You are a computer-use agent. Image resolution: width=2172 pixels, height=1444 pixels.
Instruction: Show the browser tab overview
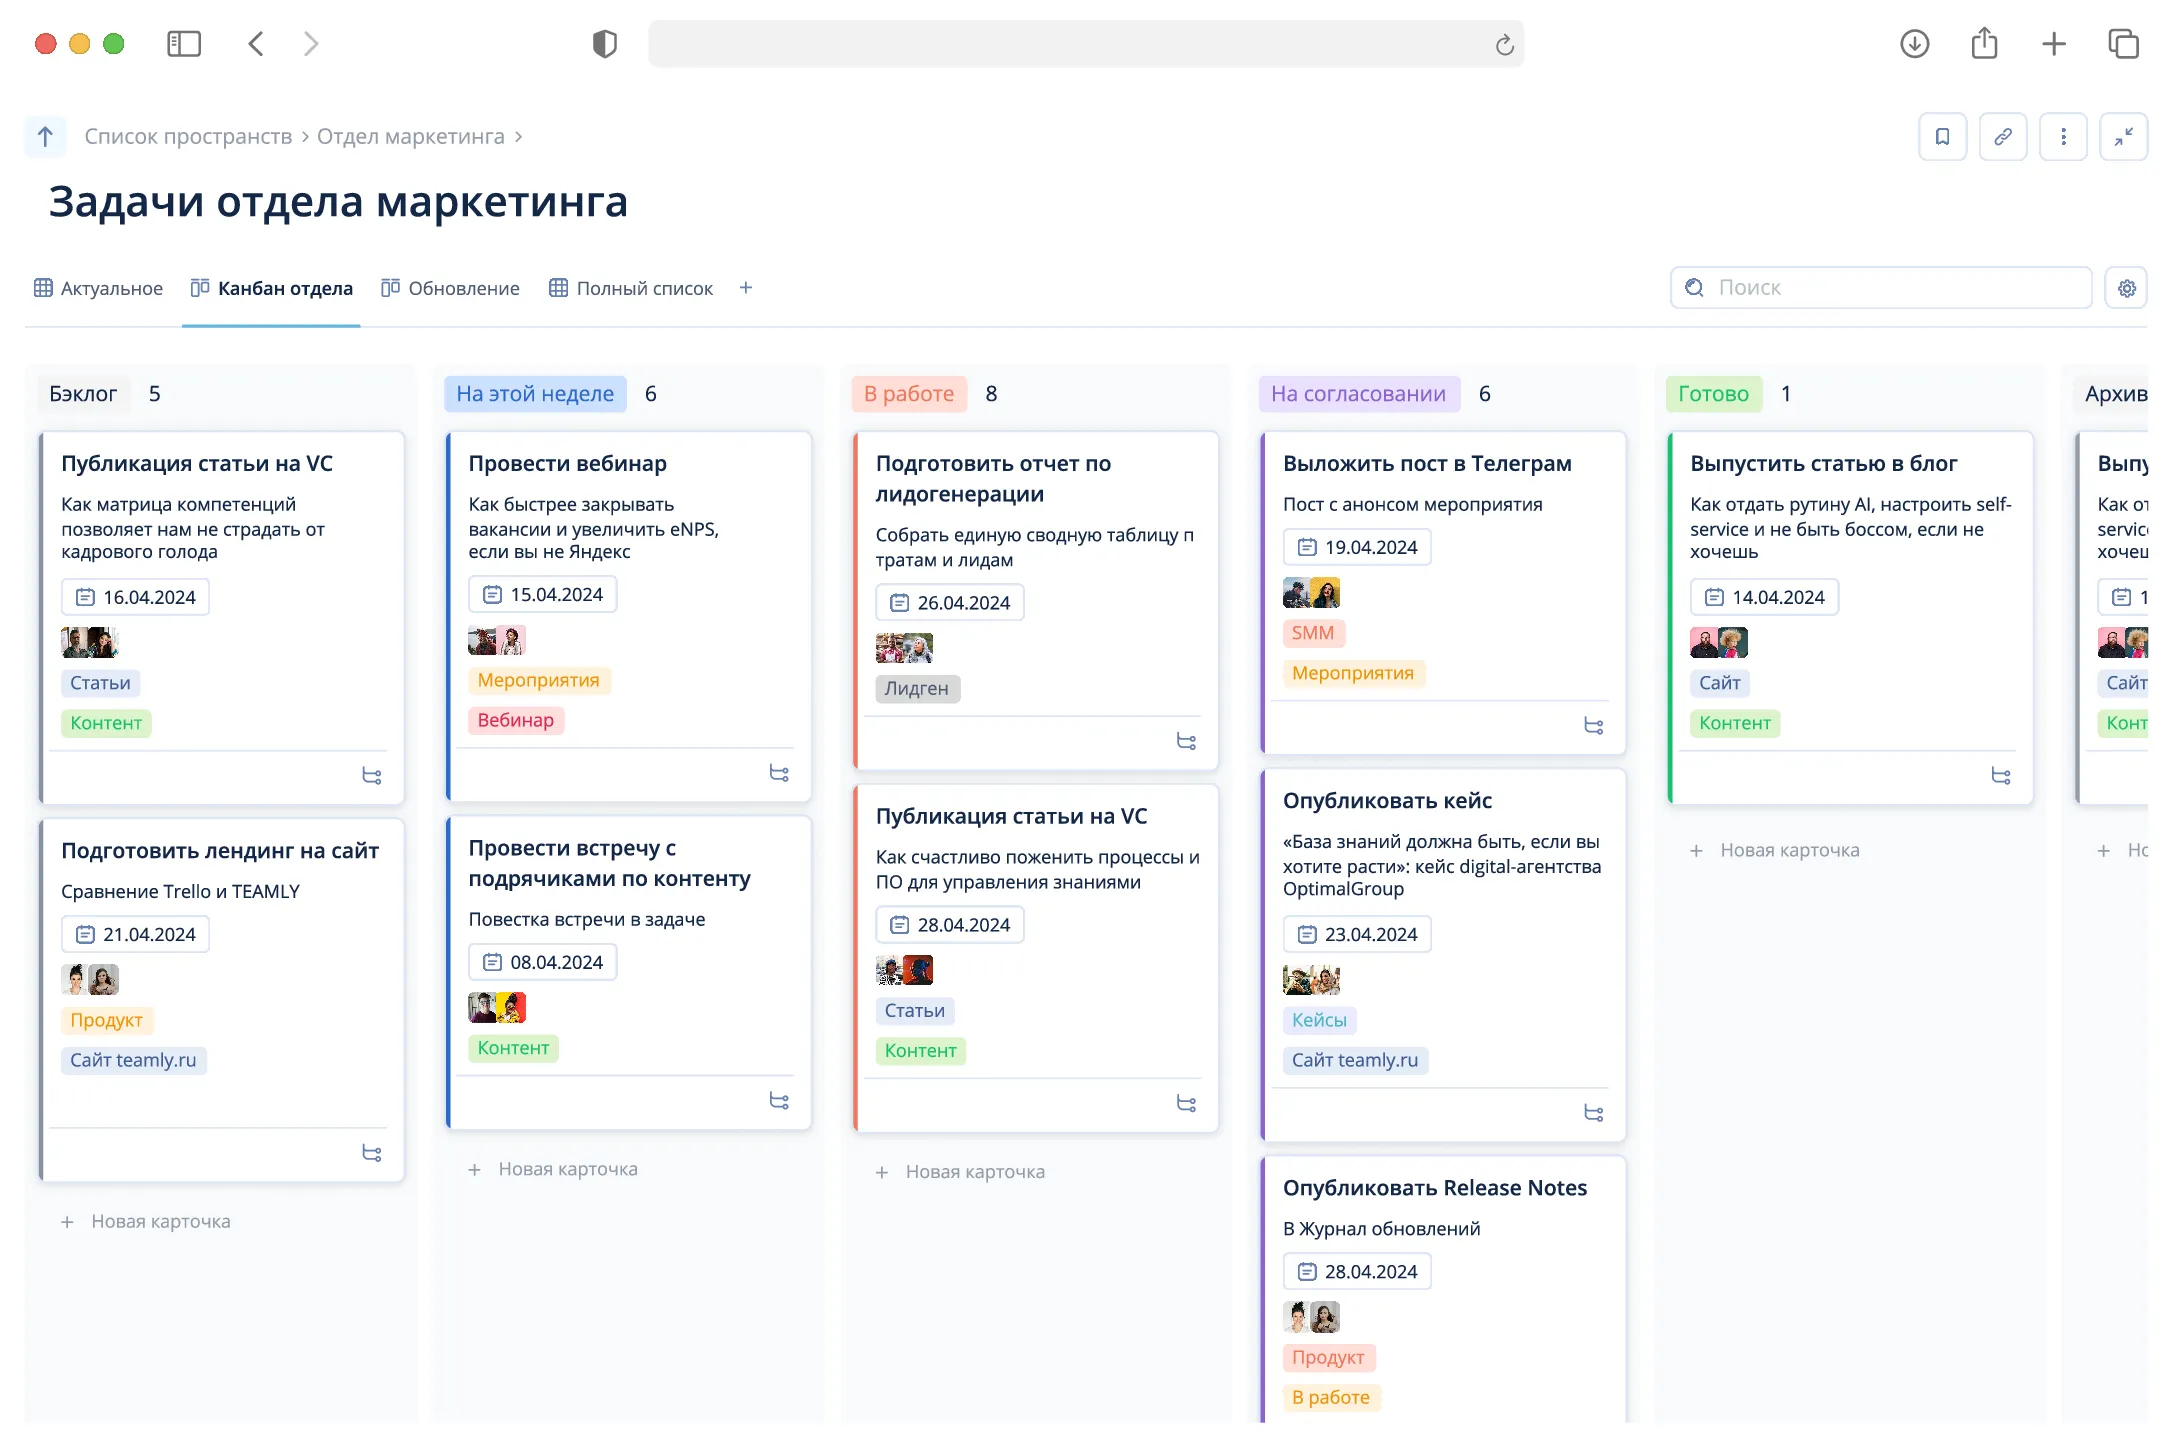2123,44
